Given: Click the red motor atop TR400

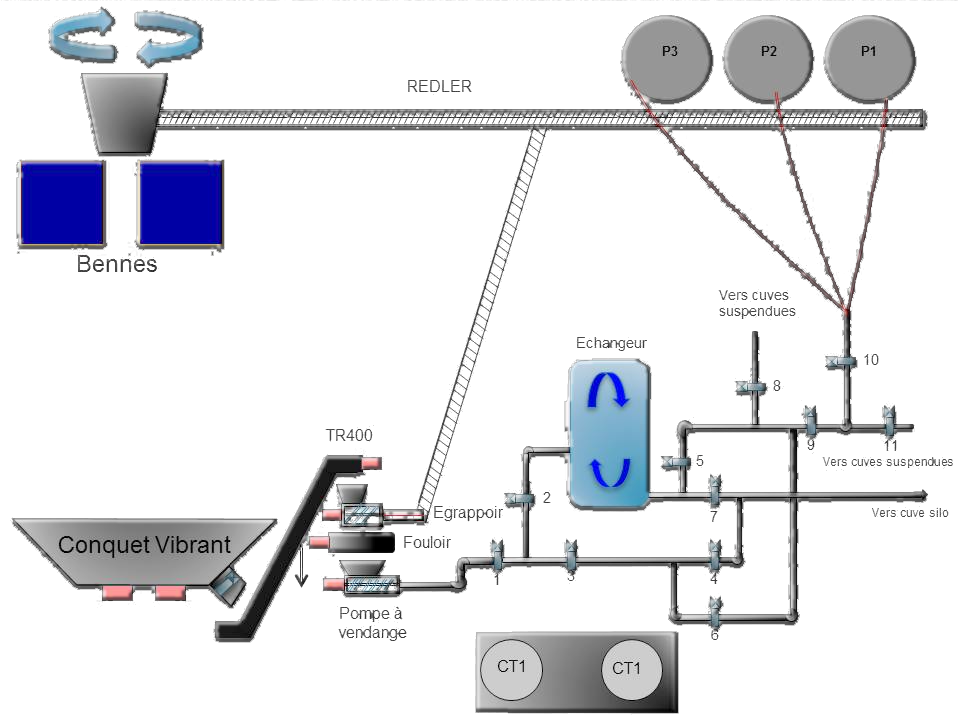Looking at the screenshot, I should 372,463.
